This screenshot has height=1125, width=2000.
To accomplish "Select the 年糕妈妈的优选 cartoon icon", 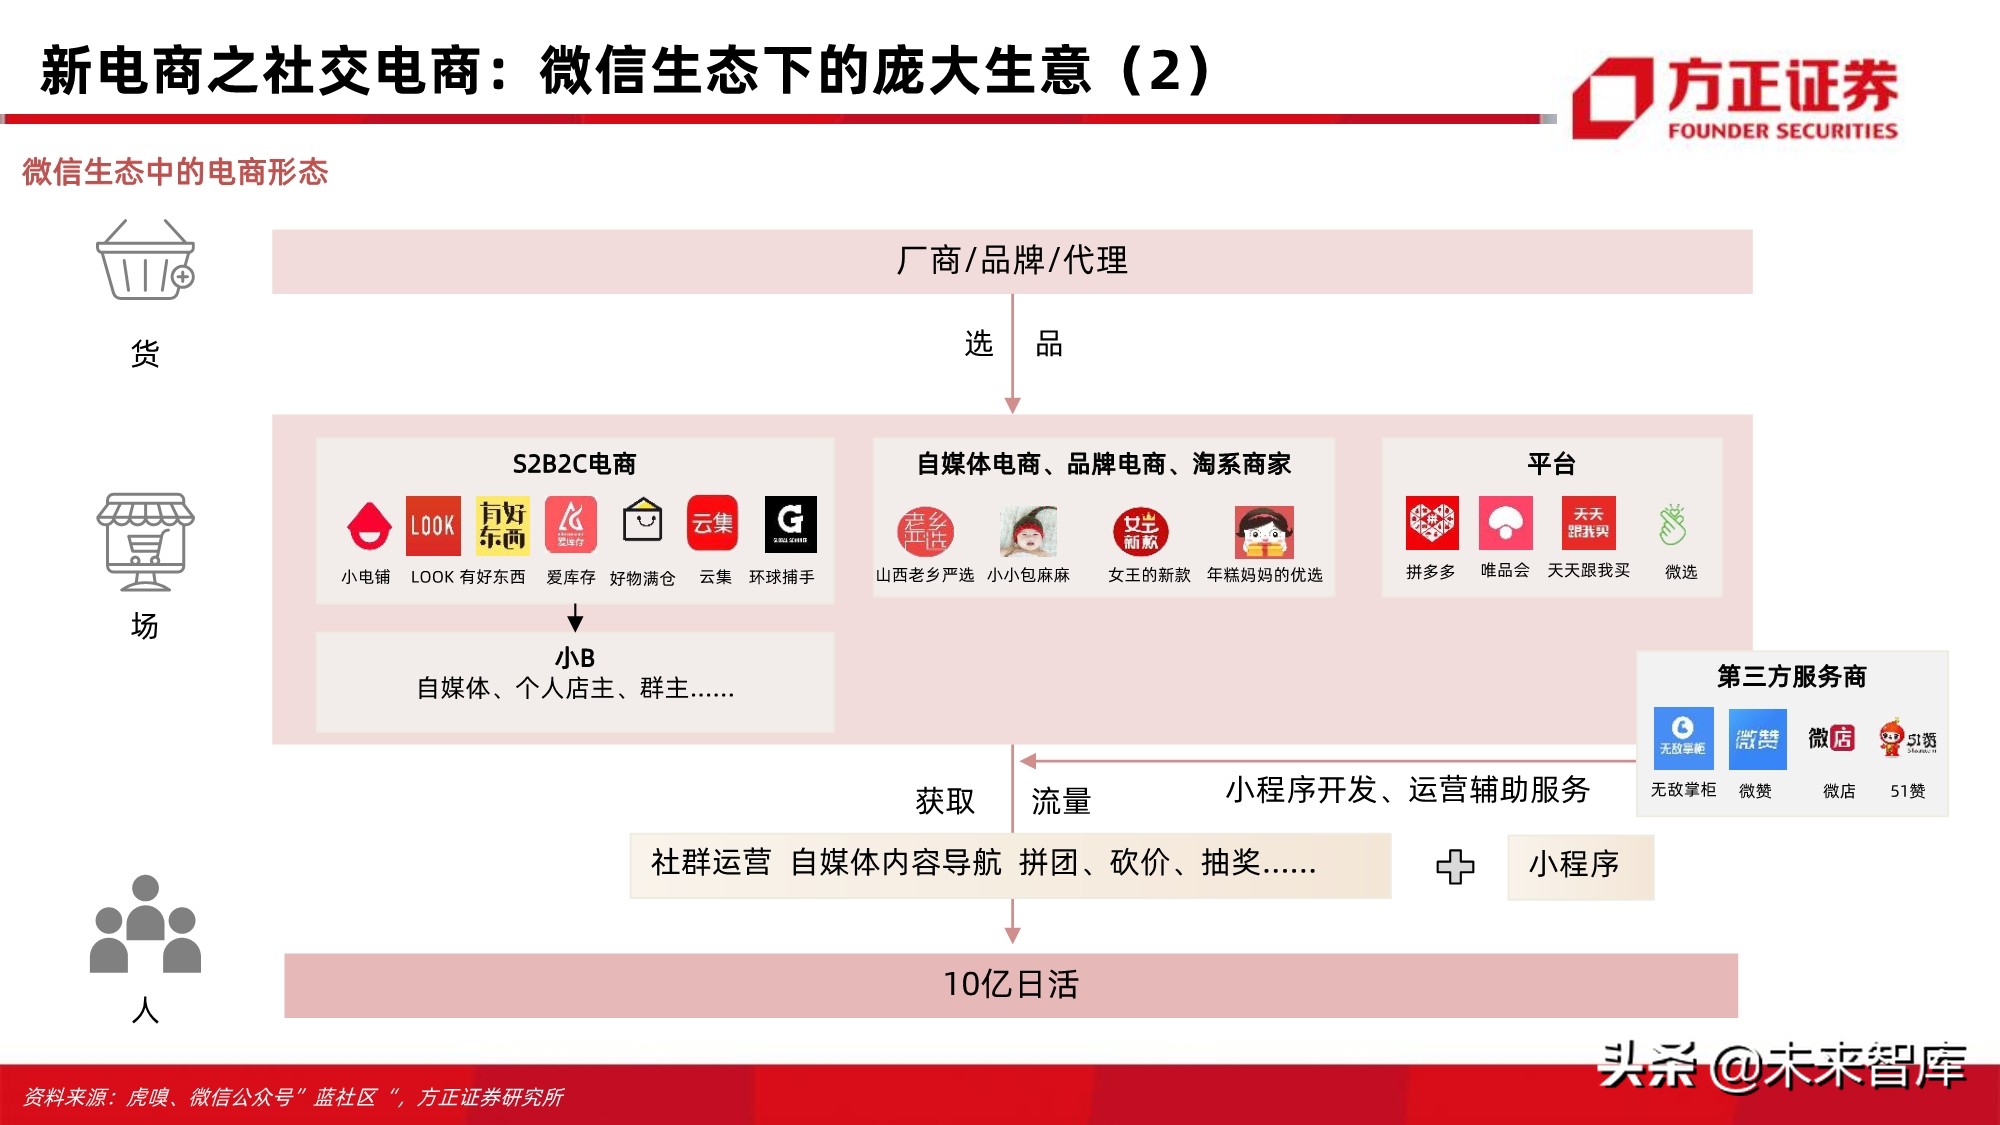I will [1264, 532].
